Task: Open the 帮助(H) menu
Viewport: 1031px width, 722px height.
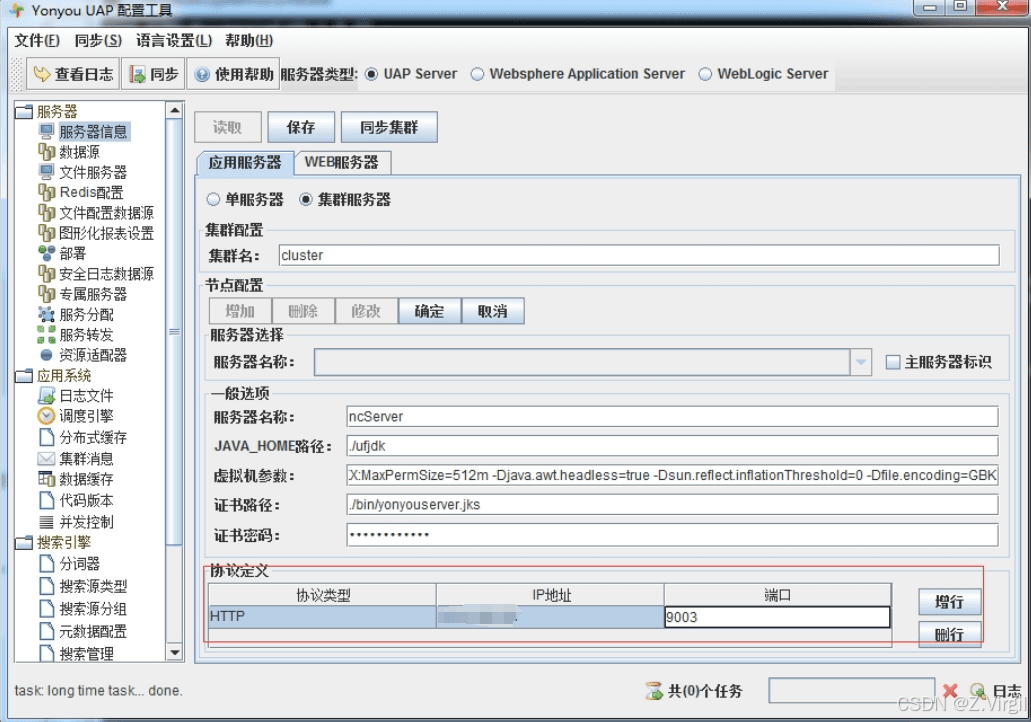Action: pyautogui.click(x=249, y=41)
